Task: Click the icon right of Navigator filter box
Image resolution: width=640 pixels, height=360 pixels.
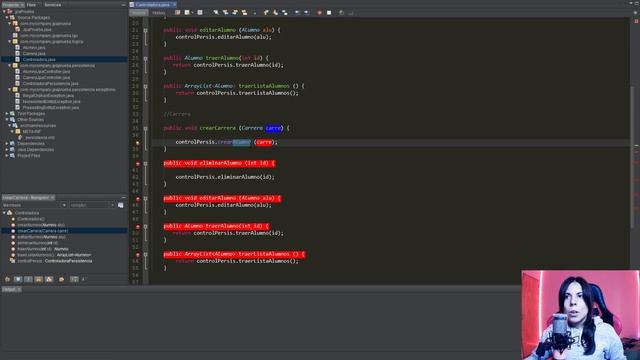Action: [121, 205]
